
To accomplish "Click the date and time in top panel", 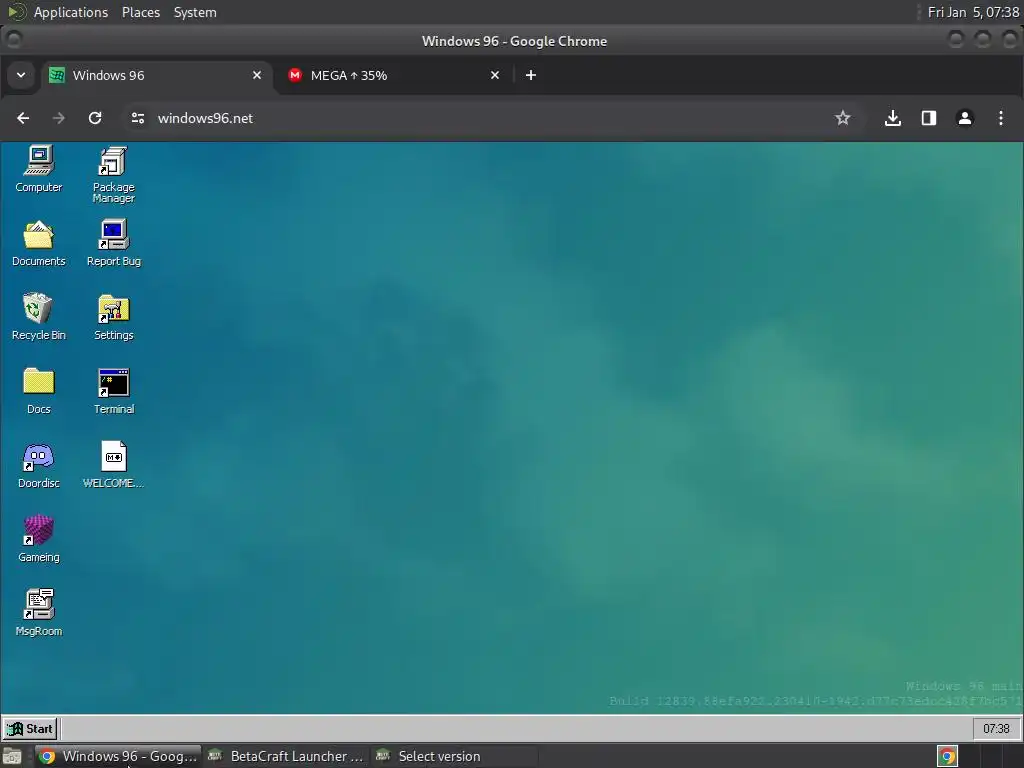I will point(973,12).
